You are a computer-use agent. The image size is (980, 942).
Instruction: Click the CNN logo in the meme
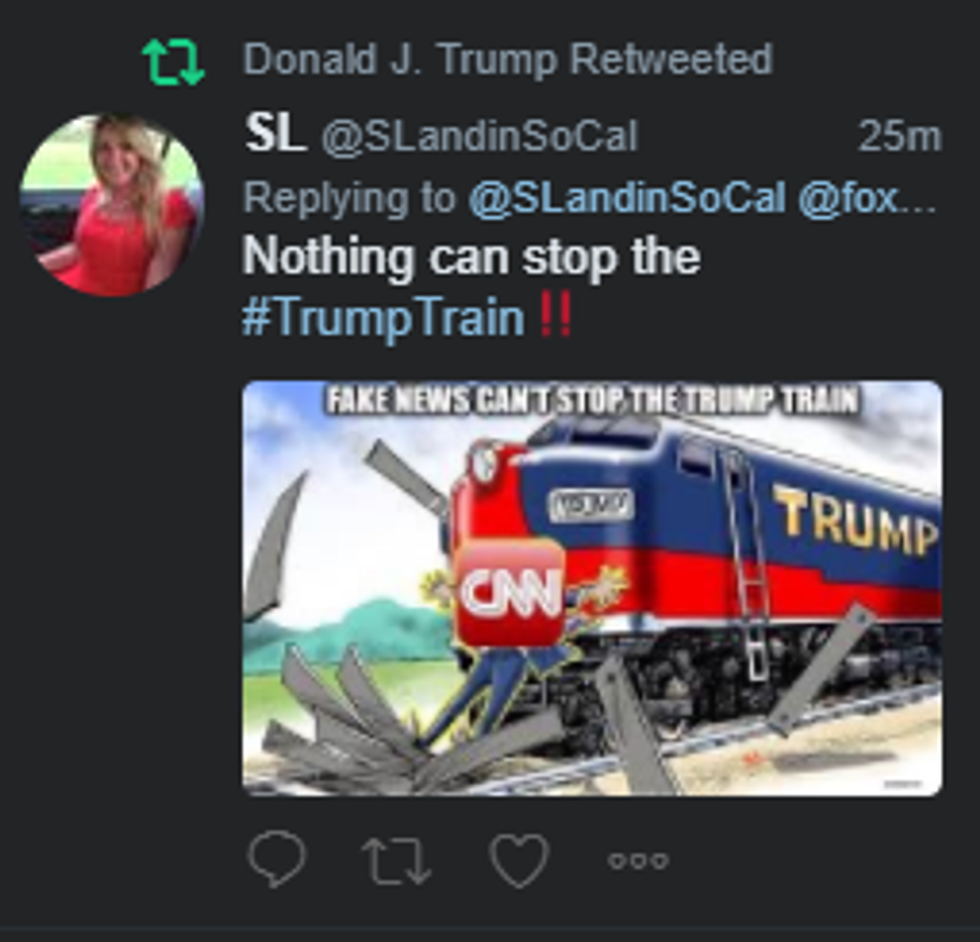click(509, 592)
